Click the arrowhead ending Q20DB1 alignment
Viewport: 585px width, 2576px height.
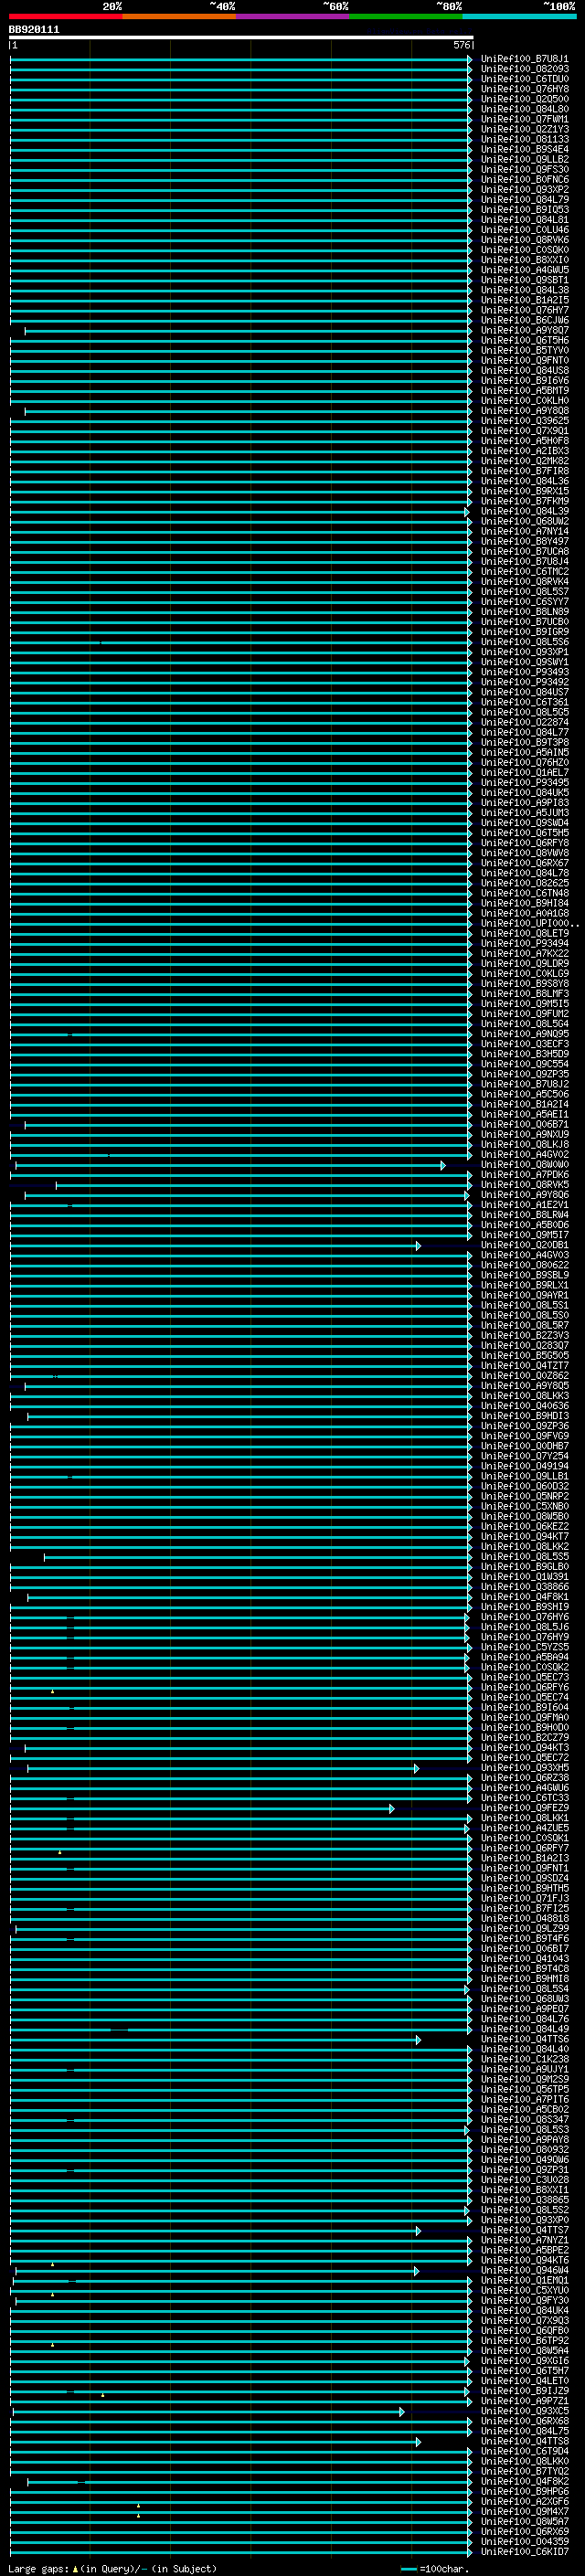click(x=419, y=1246)
